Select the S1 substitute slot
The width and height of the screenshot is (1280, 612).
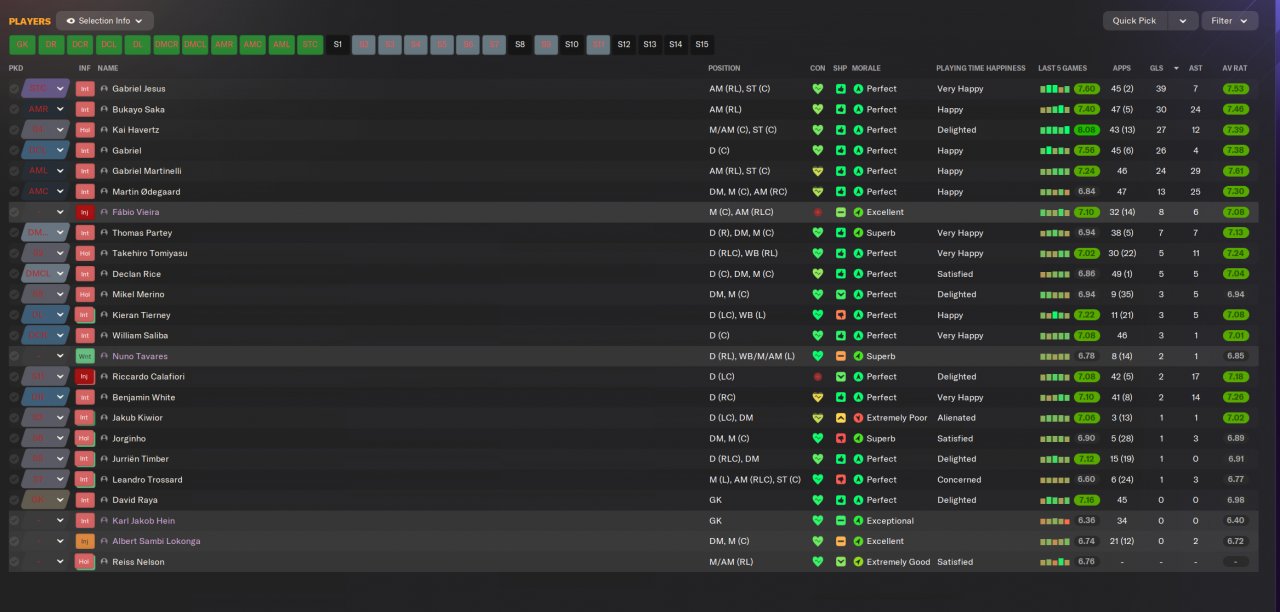pyautogui.click(x=337, y=44)
